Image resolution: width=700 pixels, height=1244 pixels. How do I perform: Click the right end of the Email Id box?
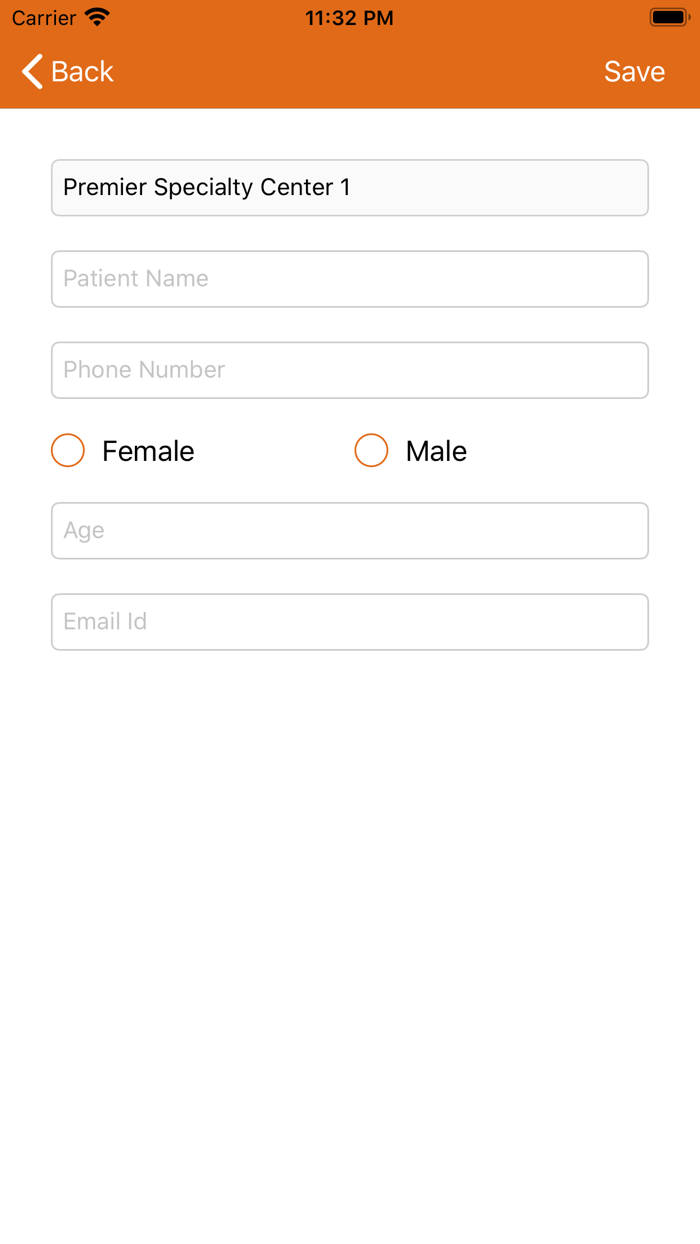click(620, 622)
